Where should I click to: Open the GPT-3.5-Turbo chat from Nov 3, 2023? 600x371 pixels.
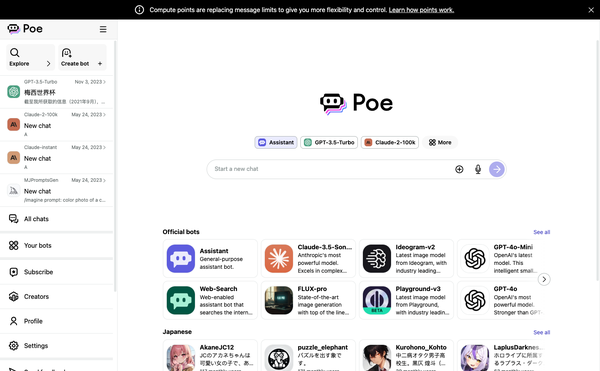click(57, 92)
